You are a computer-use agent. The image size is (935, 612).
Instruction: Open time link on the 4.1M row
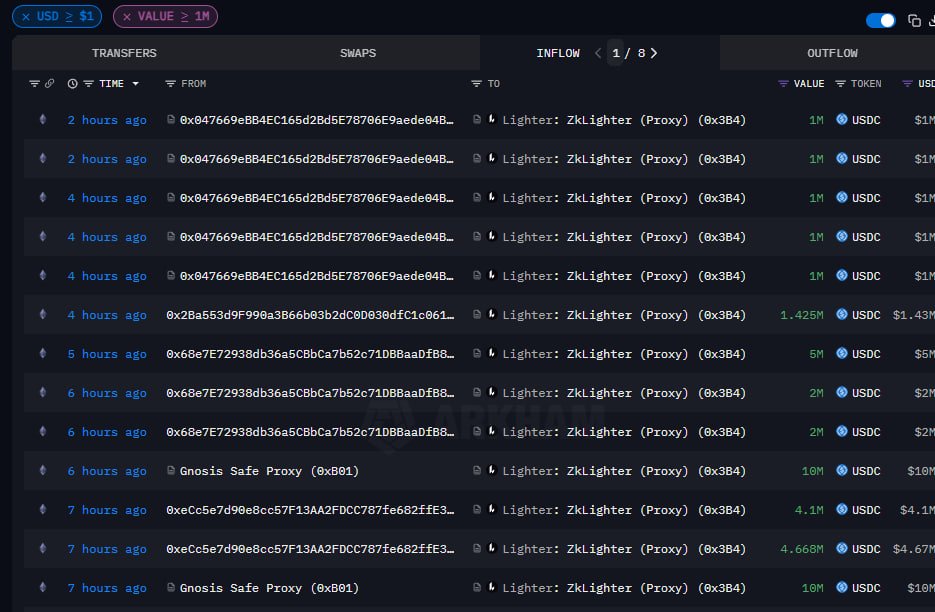click(107, 510)
